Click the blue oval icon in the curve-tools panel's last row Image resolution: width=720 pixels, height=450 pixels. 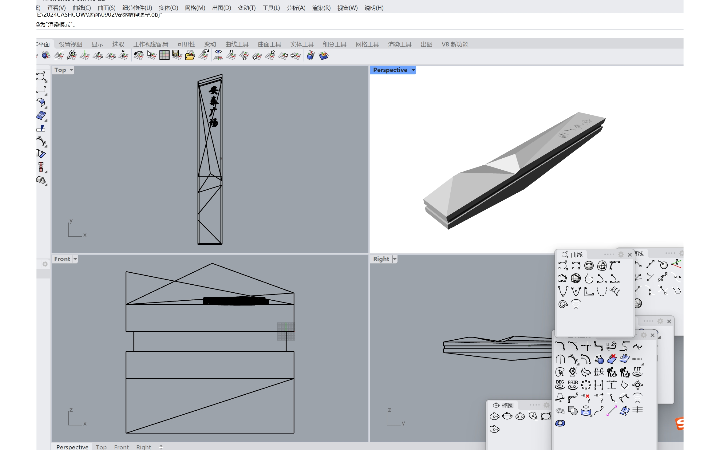pyautogui.click(x=560, y=423)
